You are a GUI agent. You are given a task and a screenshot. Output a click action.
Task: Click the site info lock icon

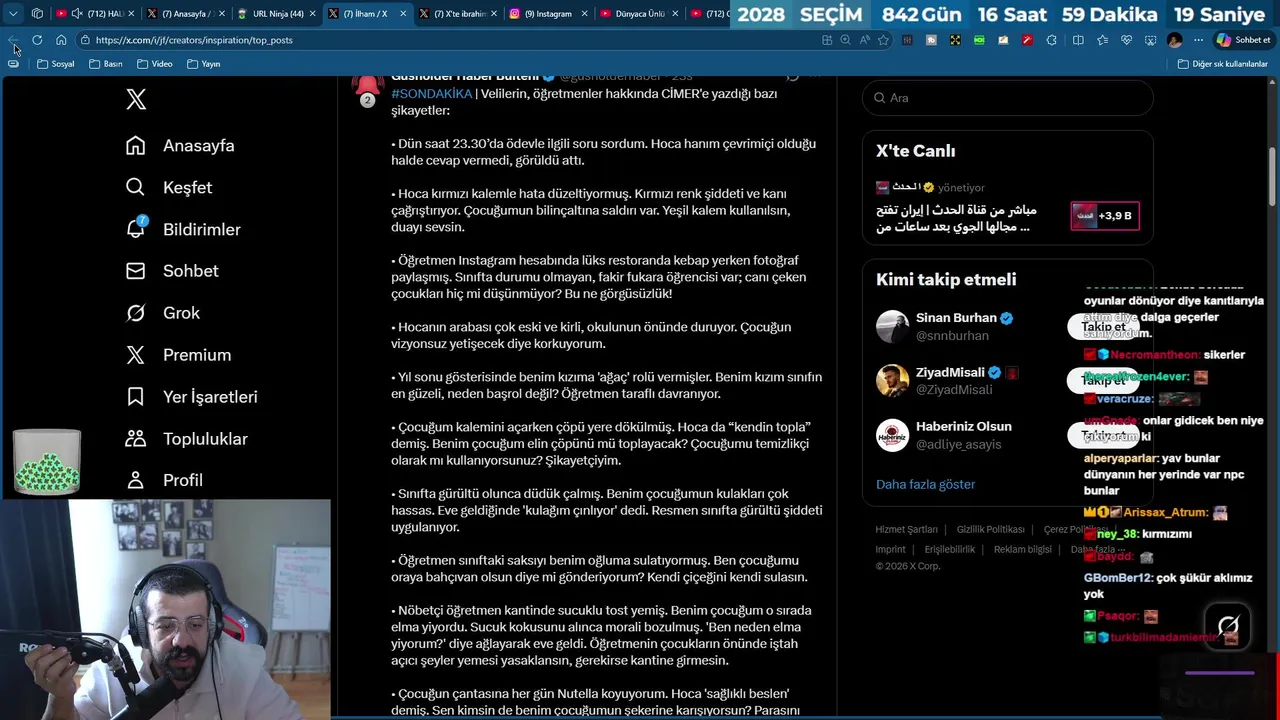click(86, 40)
